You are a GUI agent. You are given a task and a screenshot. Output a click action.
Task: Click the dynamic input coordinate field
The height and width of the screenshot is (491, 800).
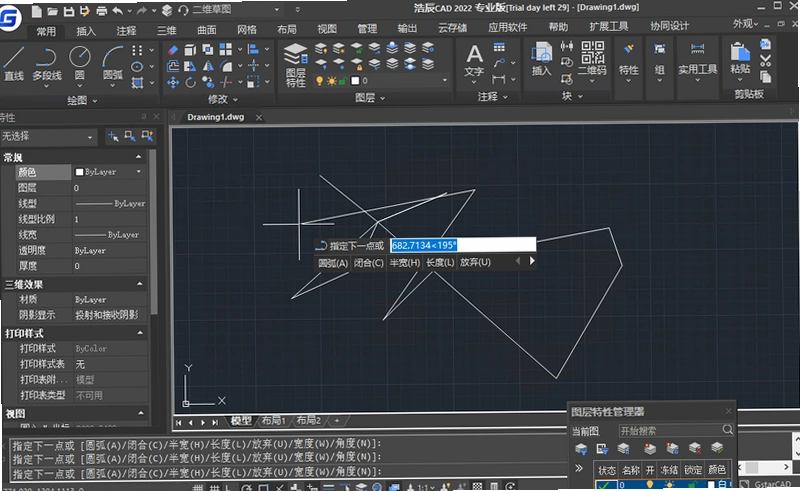click(x=463, y=245)
